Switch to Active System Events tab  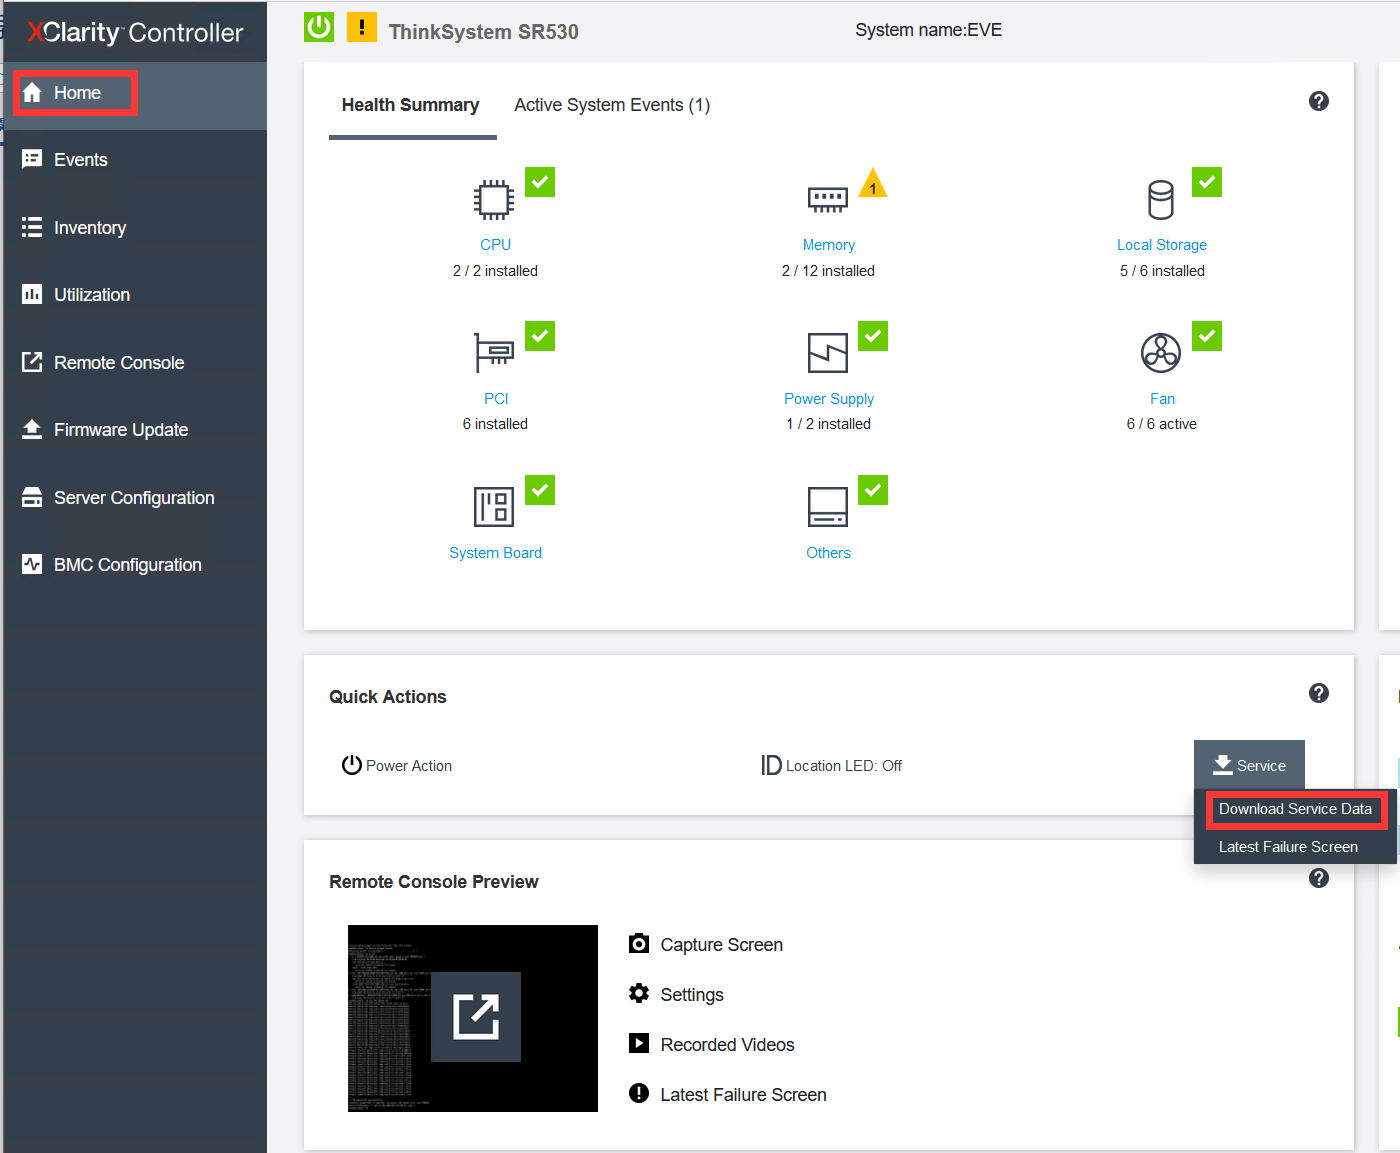[x=611, y=105]
